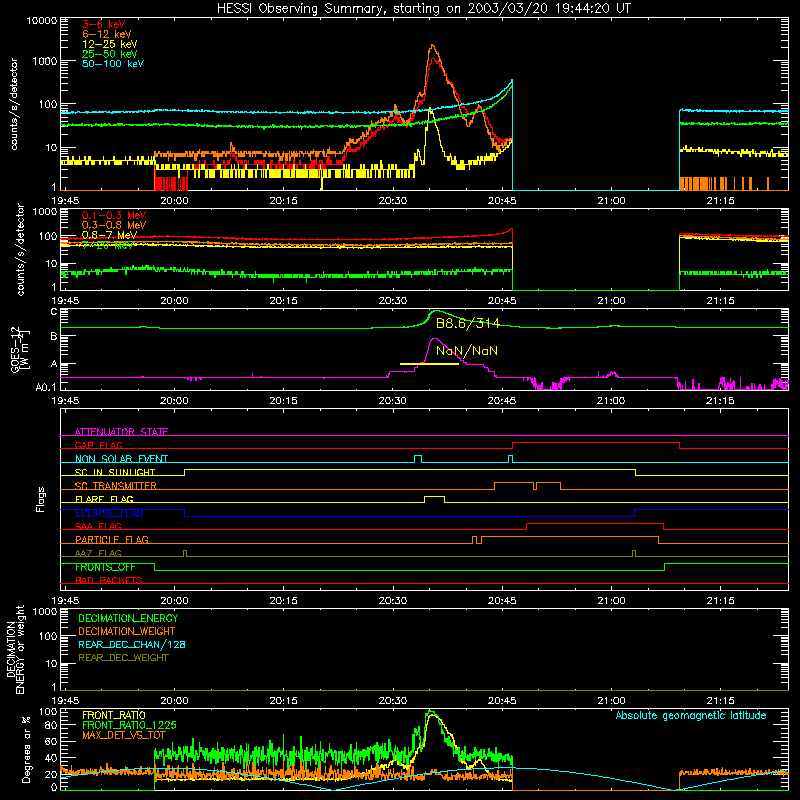Screen dimensions: 800x800
Task: Click the 'SAA_FLAG' label
Action: coord(98,526)
